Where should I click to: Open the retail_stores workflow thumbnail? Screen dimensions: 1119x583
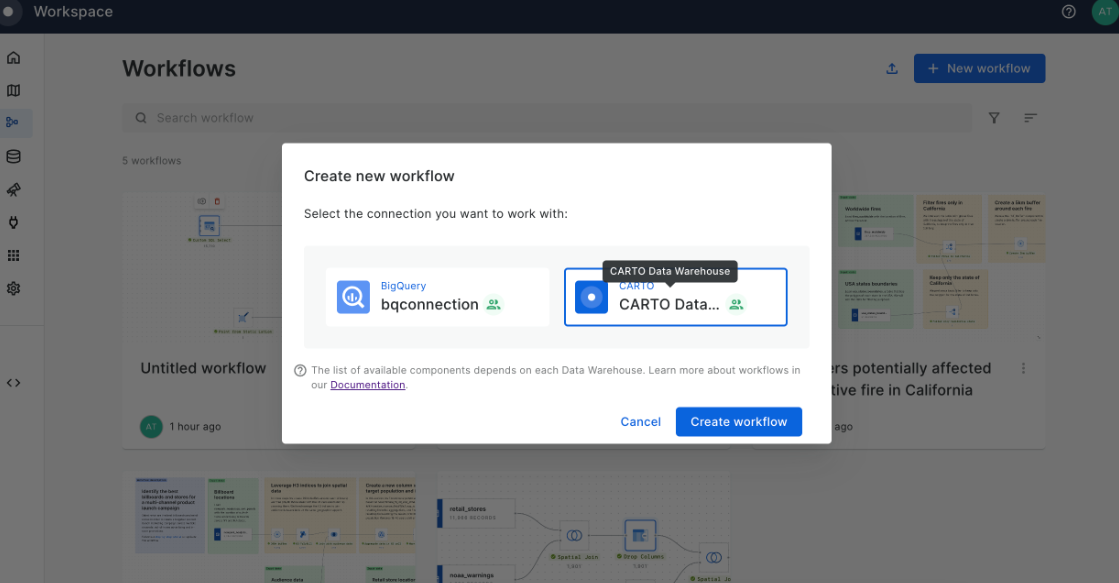pyautogui.click(x=584, y=527)
